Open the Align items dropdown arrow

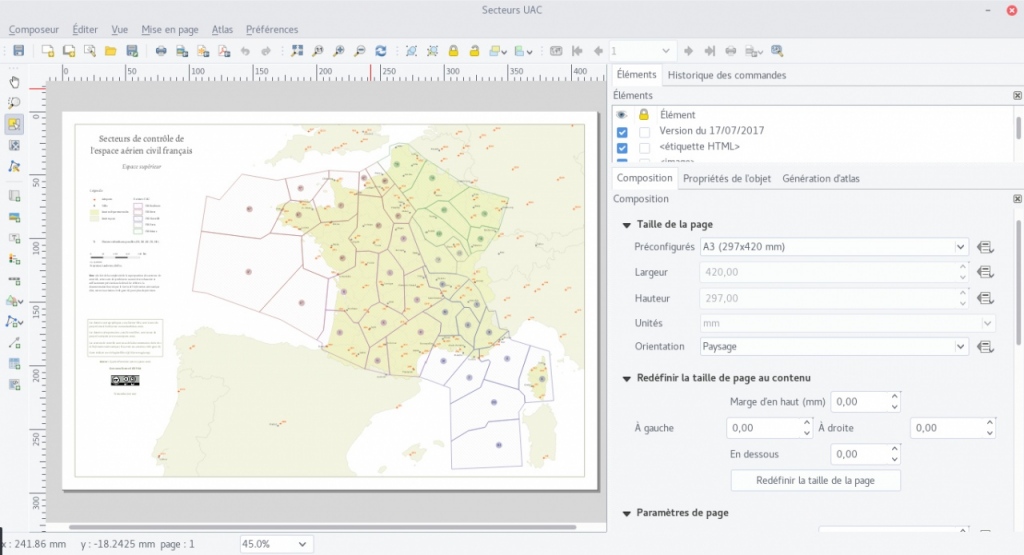(x=530, y=52)
